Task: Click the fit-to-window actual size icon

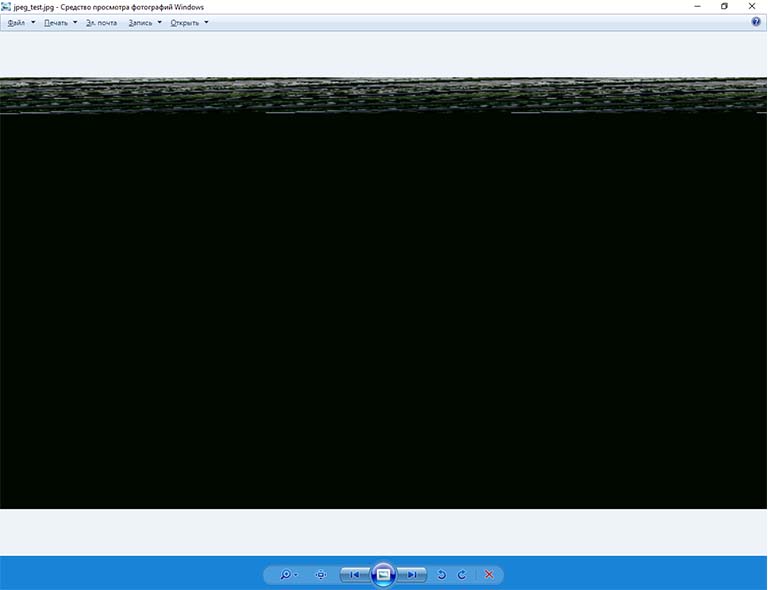Action: click(321, 575)
